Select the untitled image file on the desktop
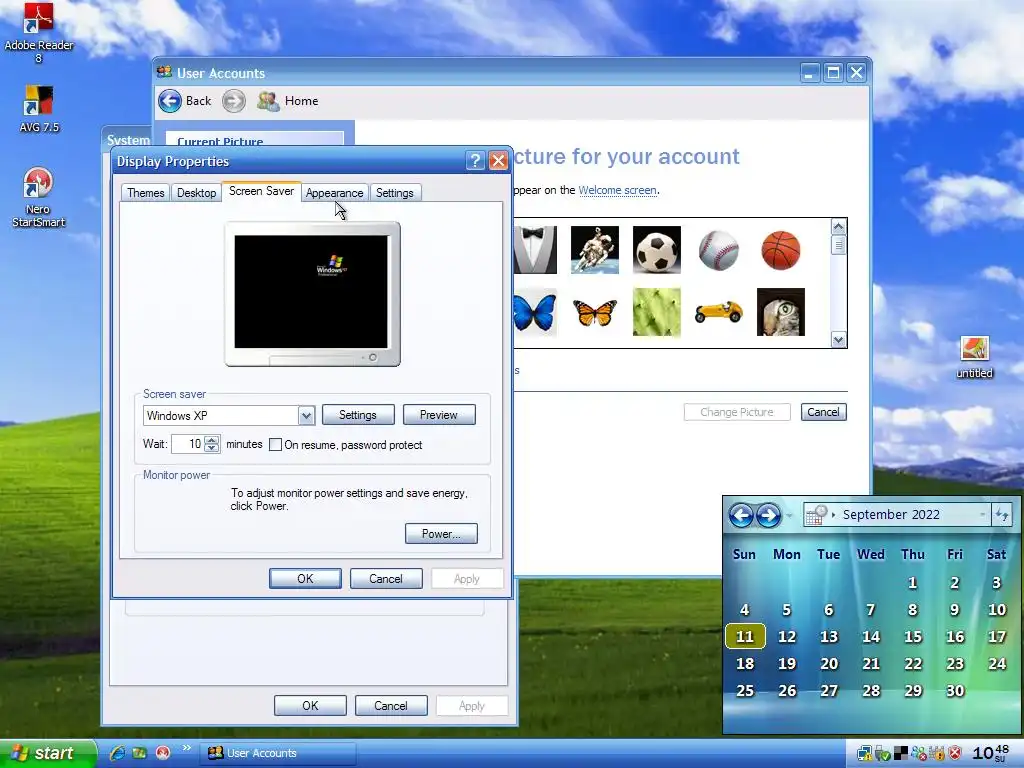Image resolution: width=1024 pixels, height=768 pixels. click(x=974, y=357)
